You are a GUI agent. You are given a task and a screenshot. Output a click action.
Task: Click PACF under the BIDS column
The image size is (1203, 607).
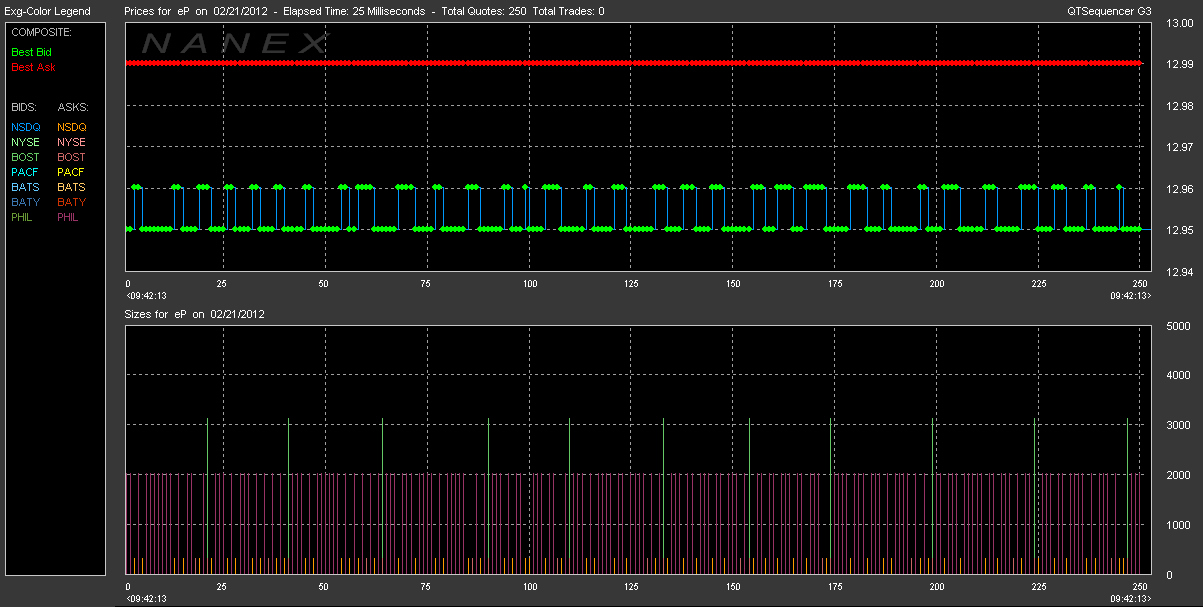[25, 172]
